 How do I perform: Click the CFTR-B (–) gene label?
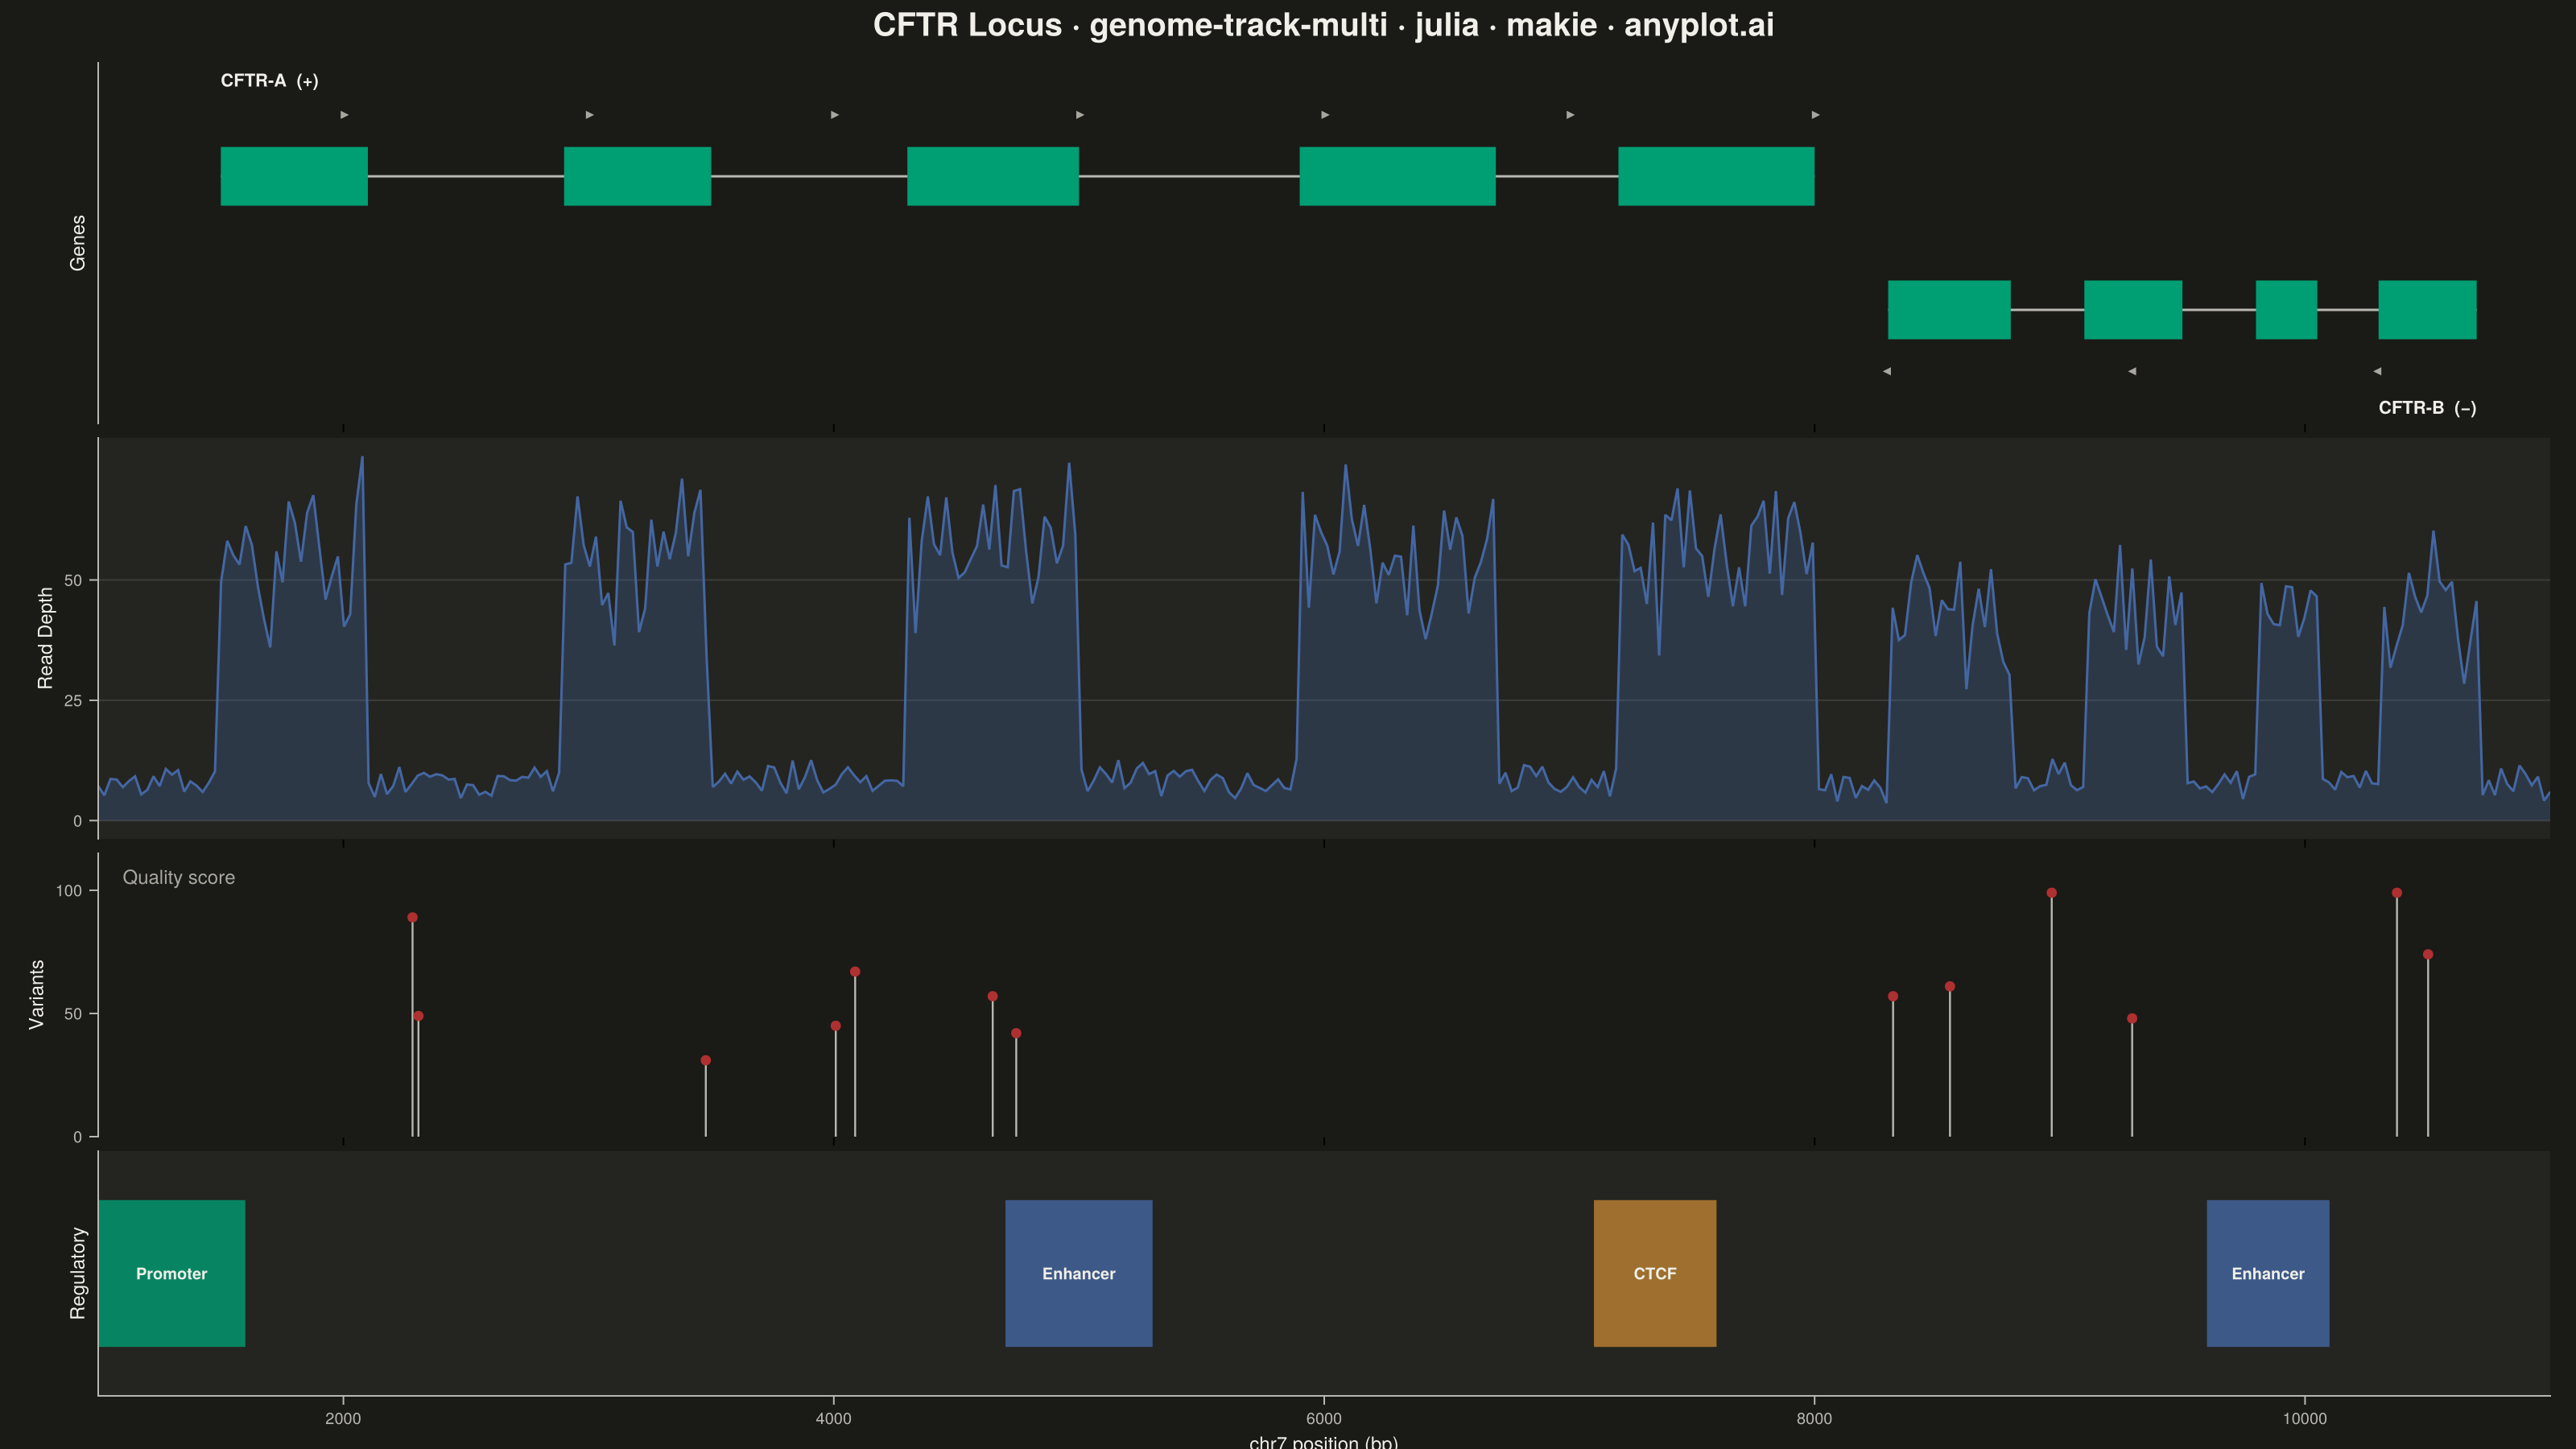pyautogui.click(x=2427, y=408)
